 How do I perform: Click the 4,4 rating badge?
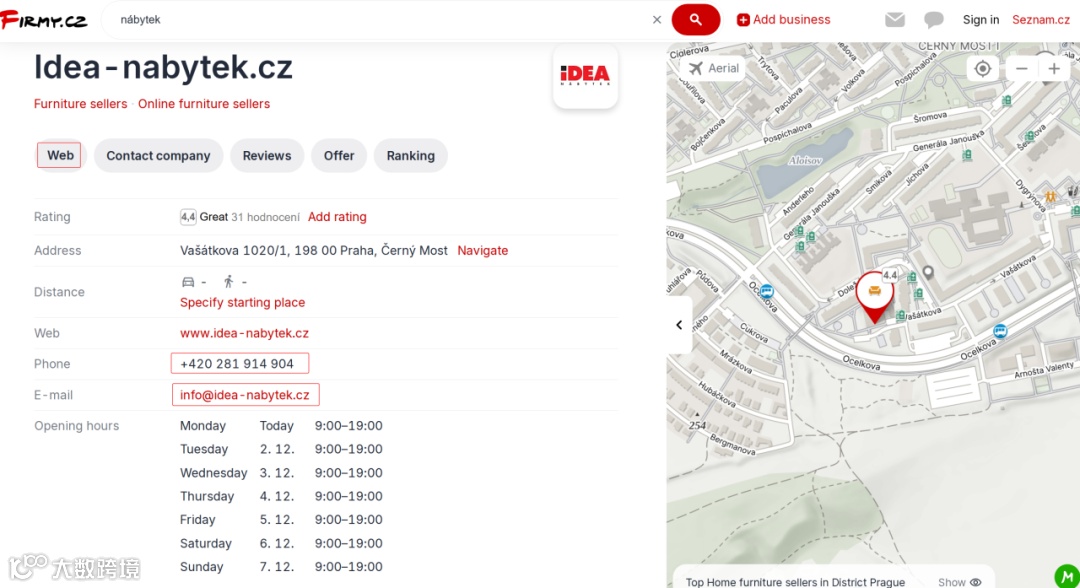(x=188, y=217)
